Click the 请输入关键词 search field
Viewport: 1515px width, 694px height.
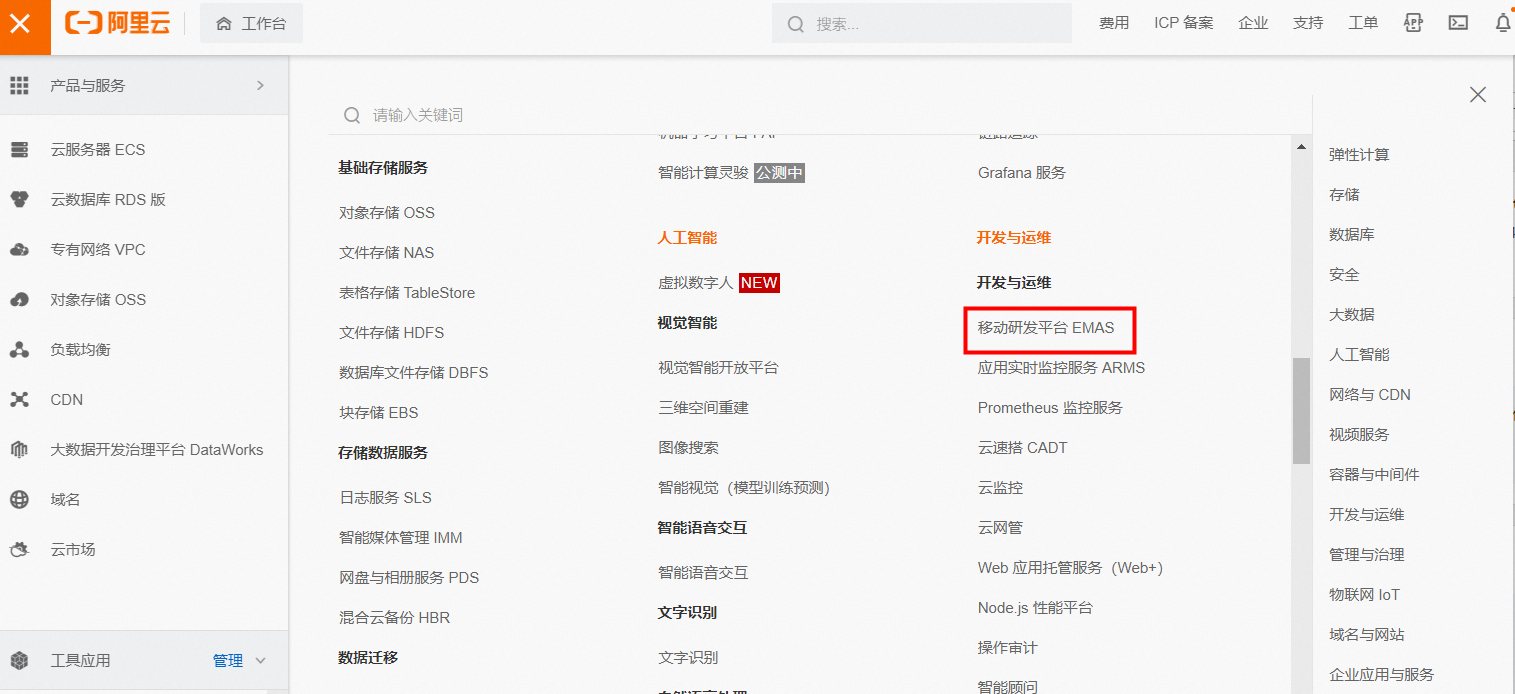[x=820, y=115]
